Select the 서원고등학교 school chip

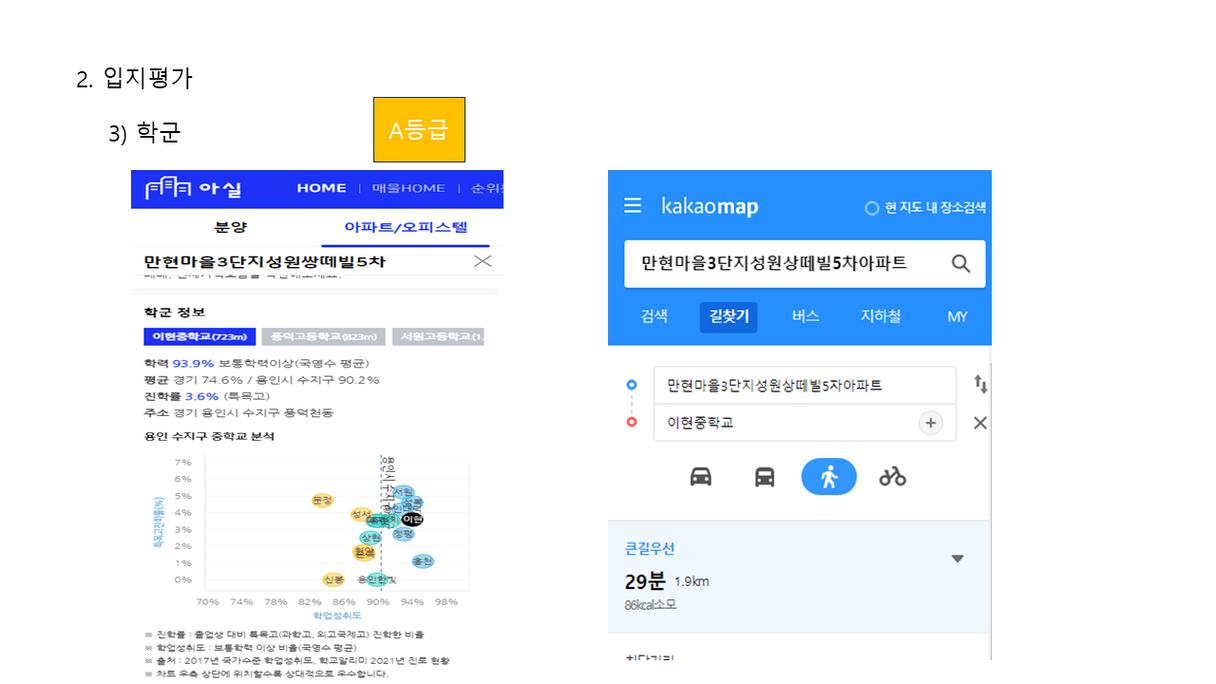pos(438,337)
